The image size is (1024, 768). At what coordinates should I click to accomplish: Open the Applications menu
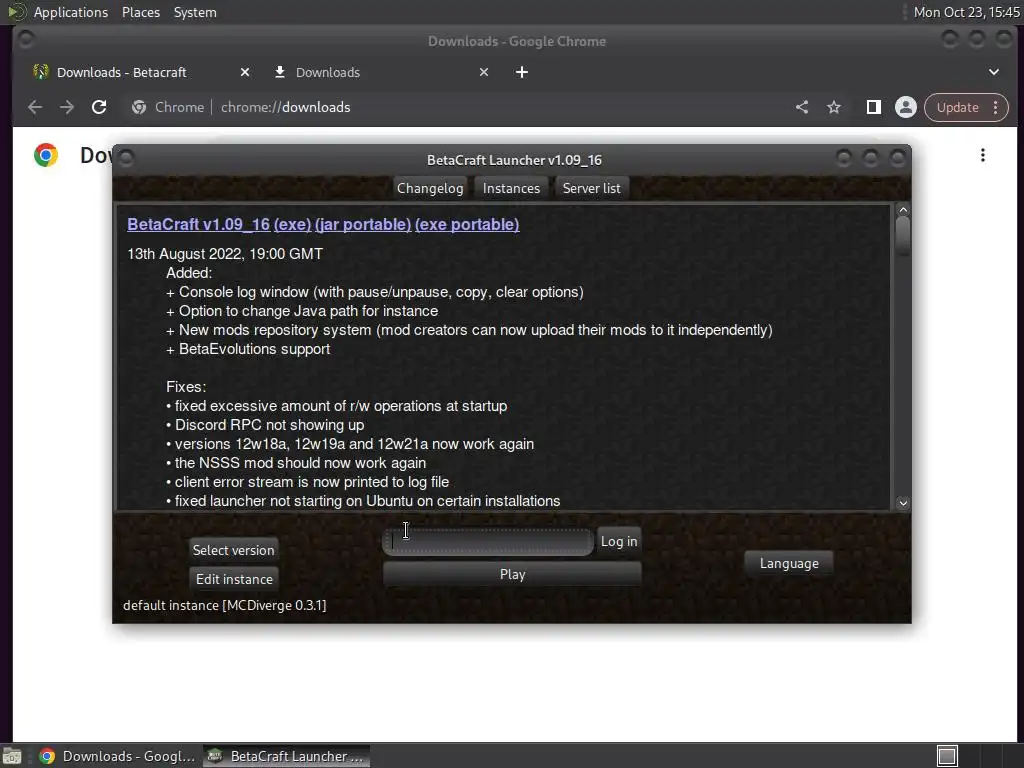click(71, 12)
